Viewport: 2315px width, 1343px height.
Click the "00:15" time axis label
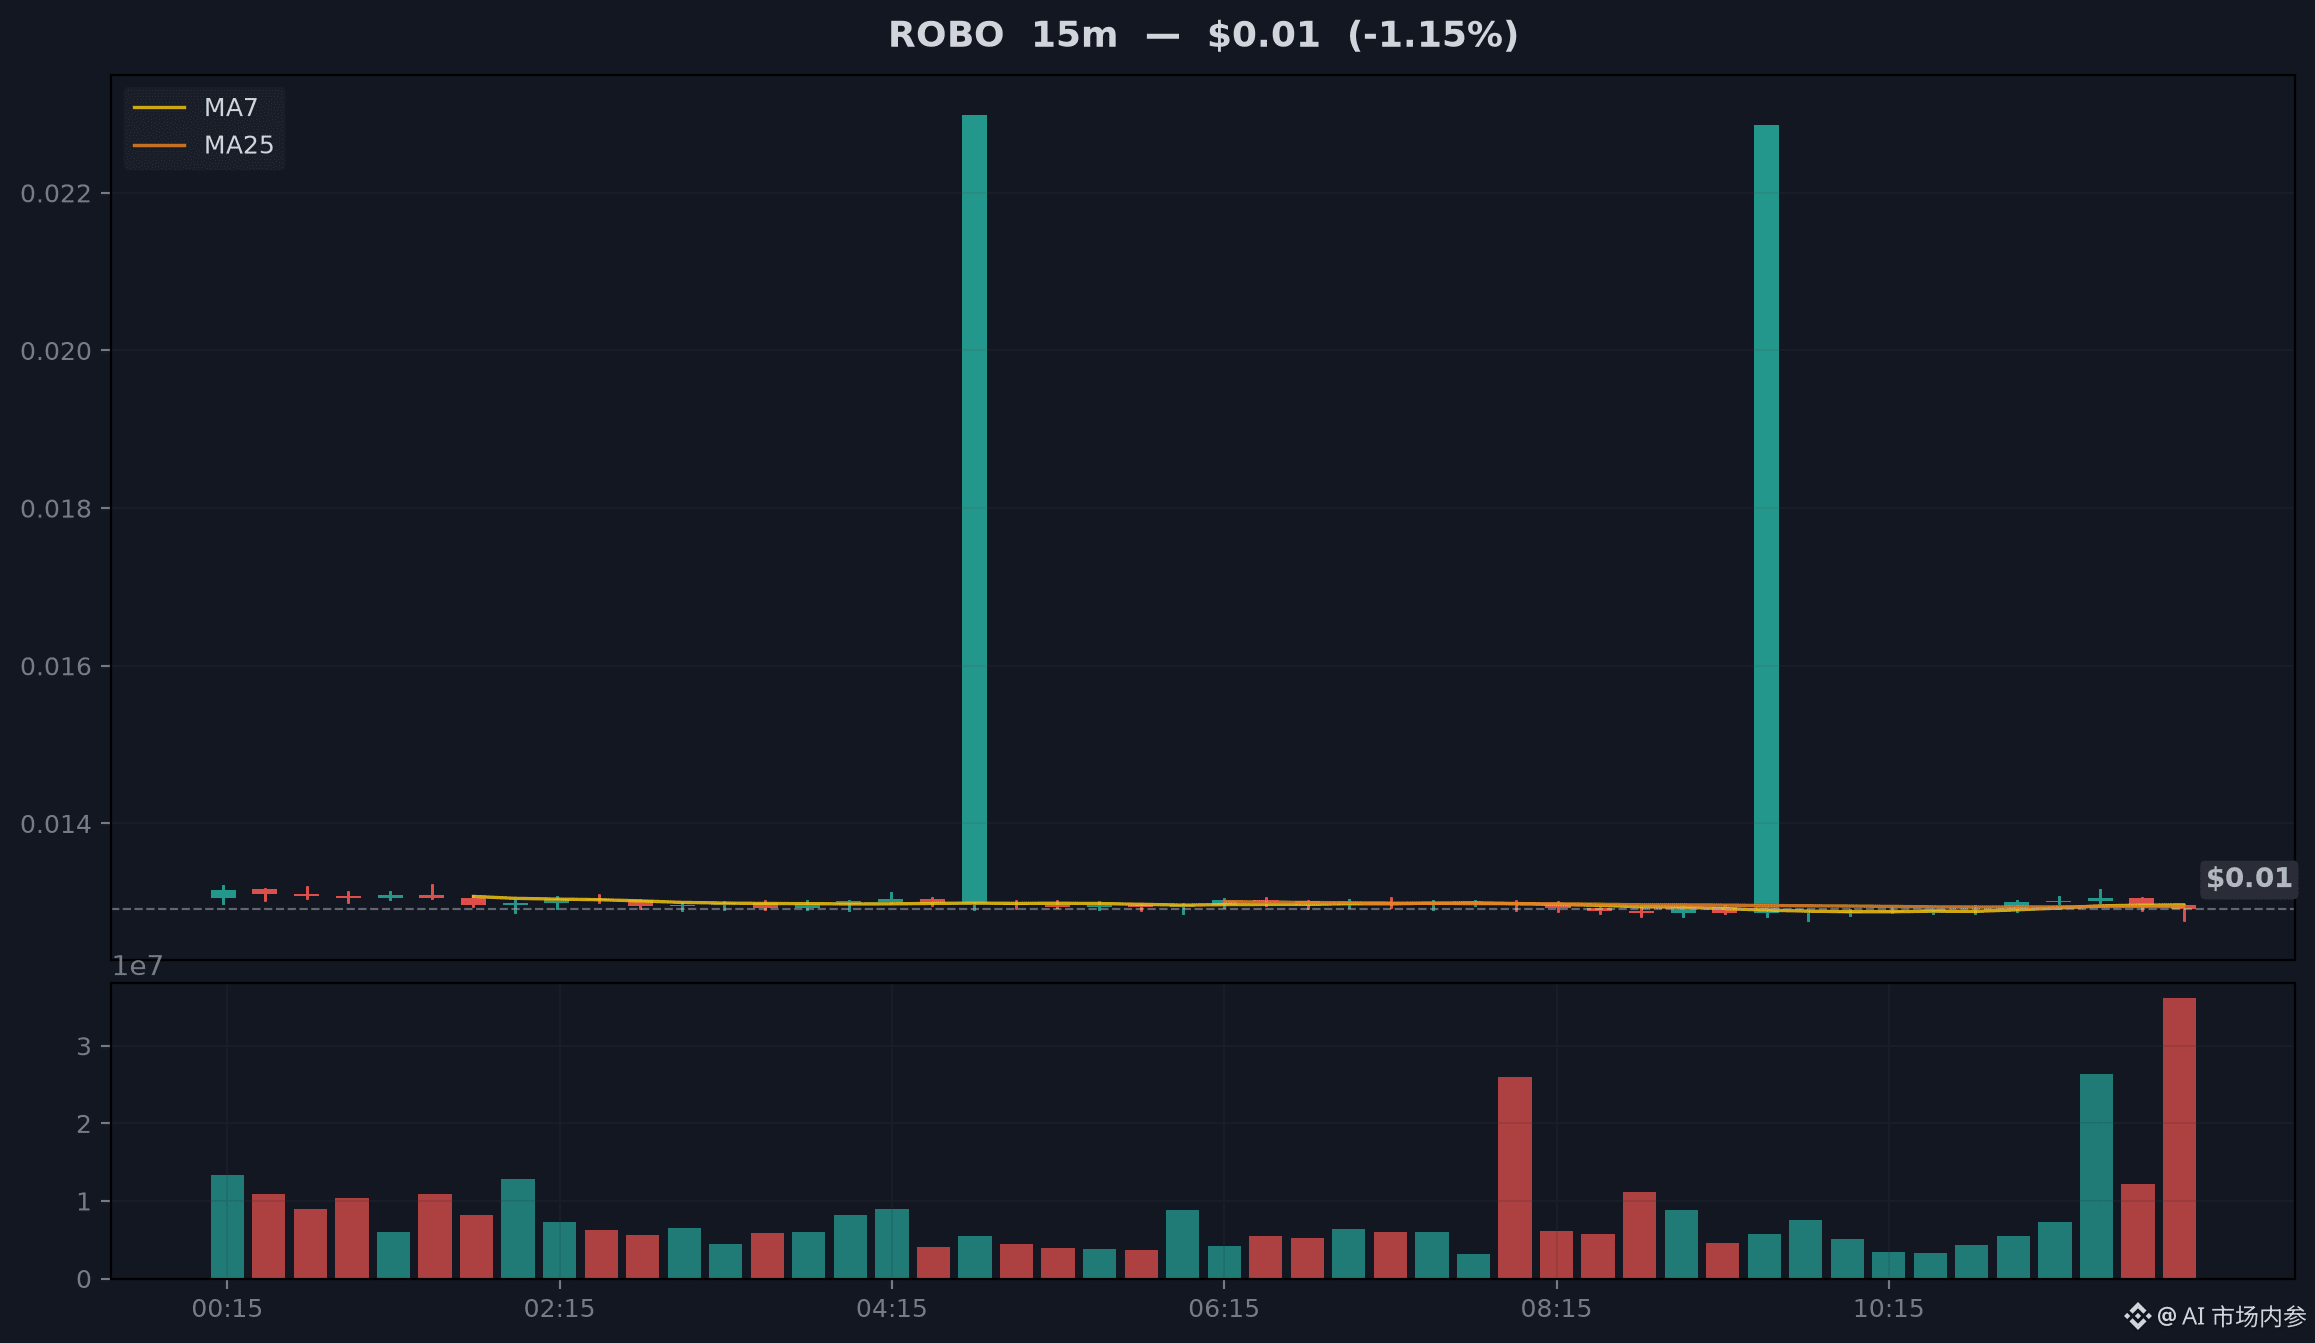(x=227, y=1309)
